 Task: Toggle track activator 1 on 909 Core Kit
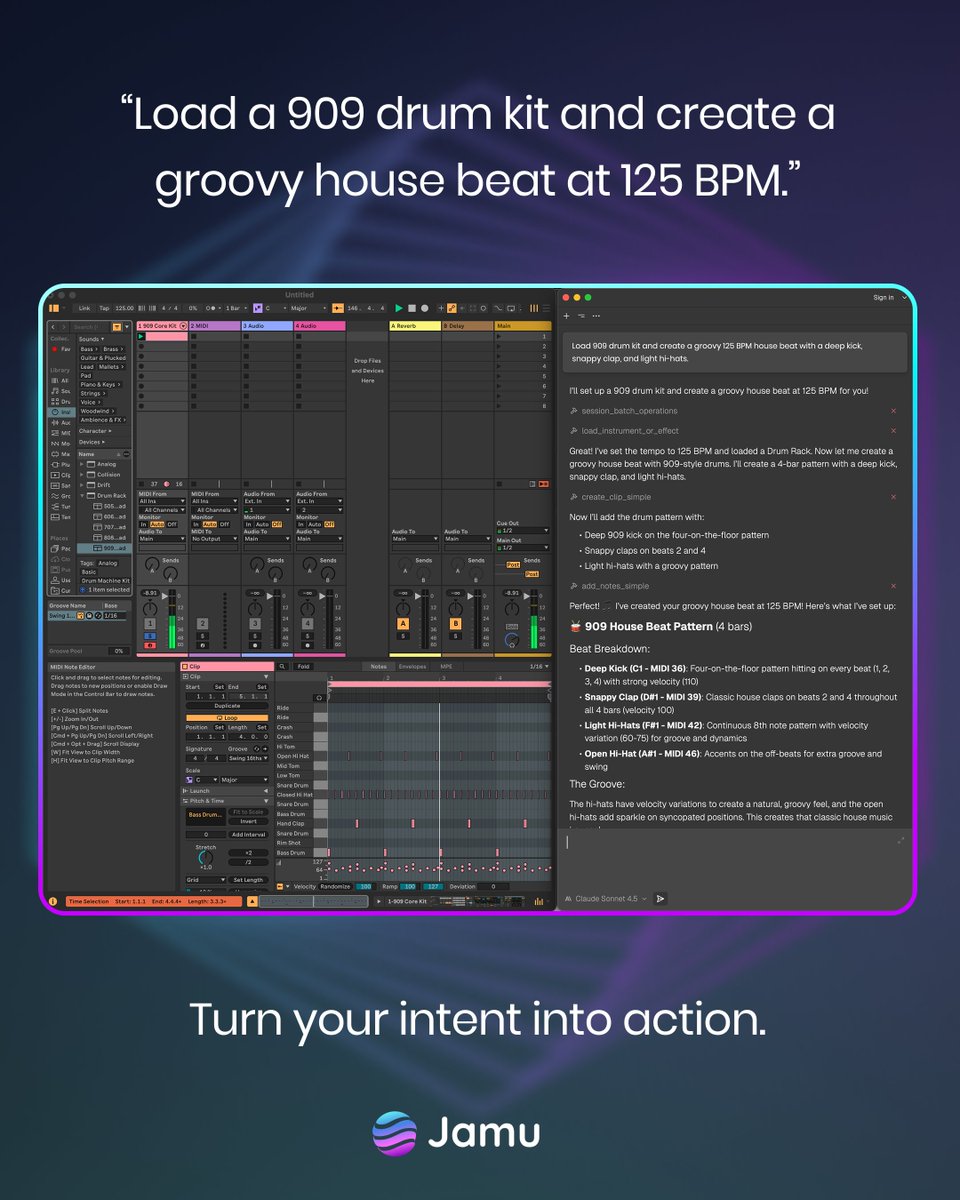click(150, 623)
